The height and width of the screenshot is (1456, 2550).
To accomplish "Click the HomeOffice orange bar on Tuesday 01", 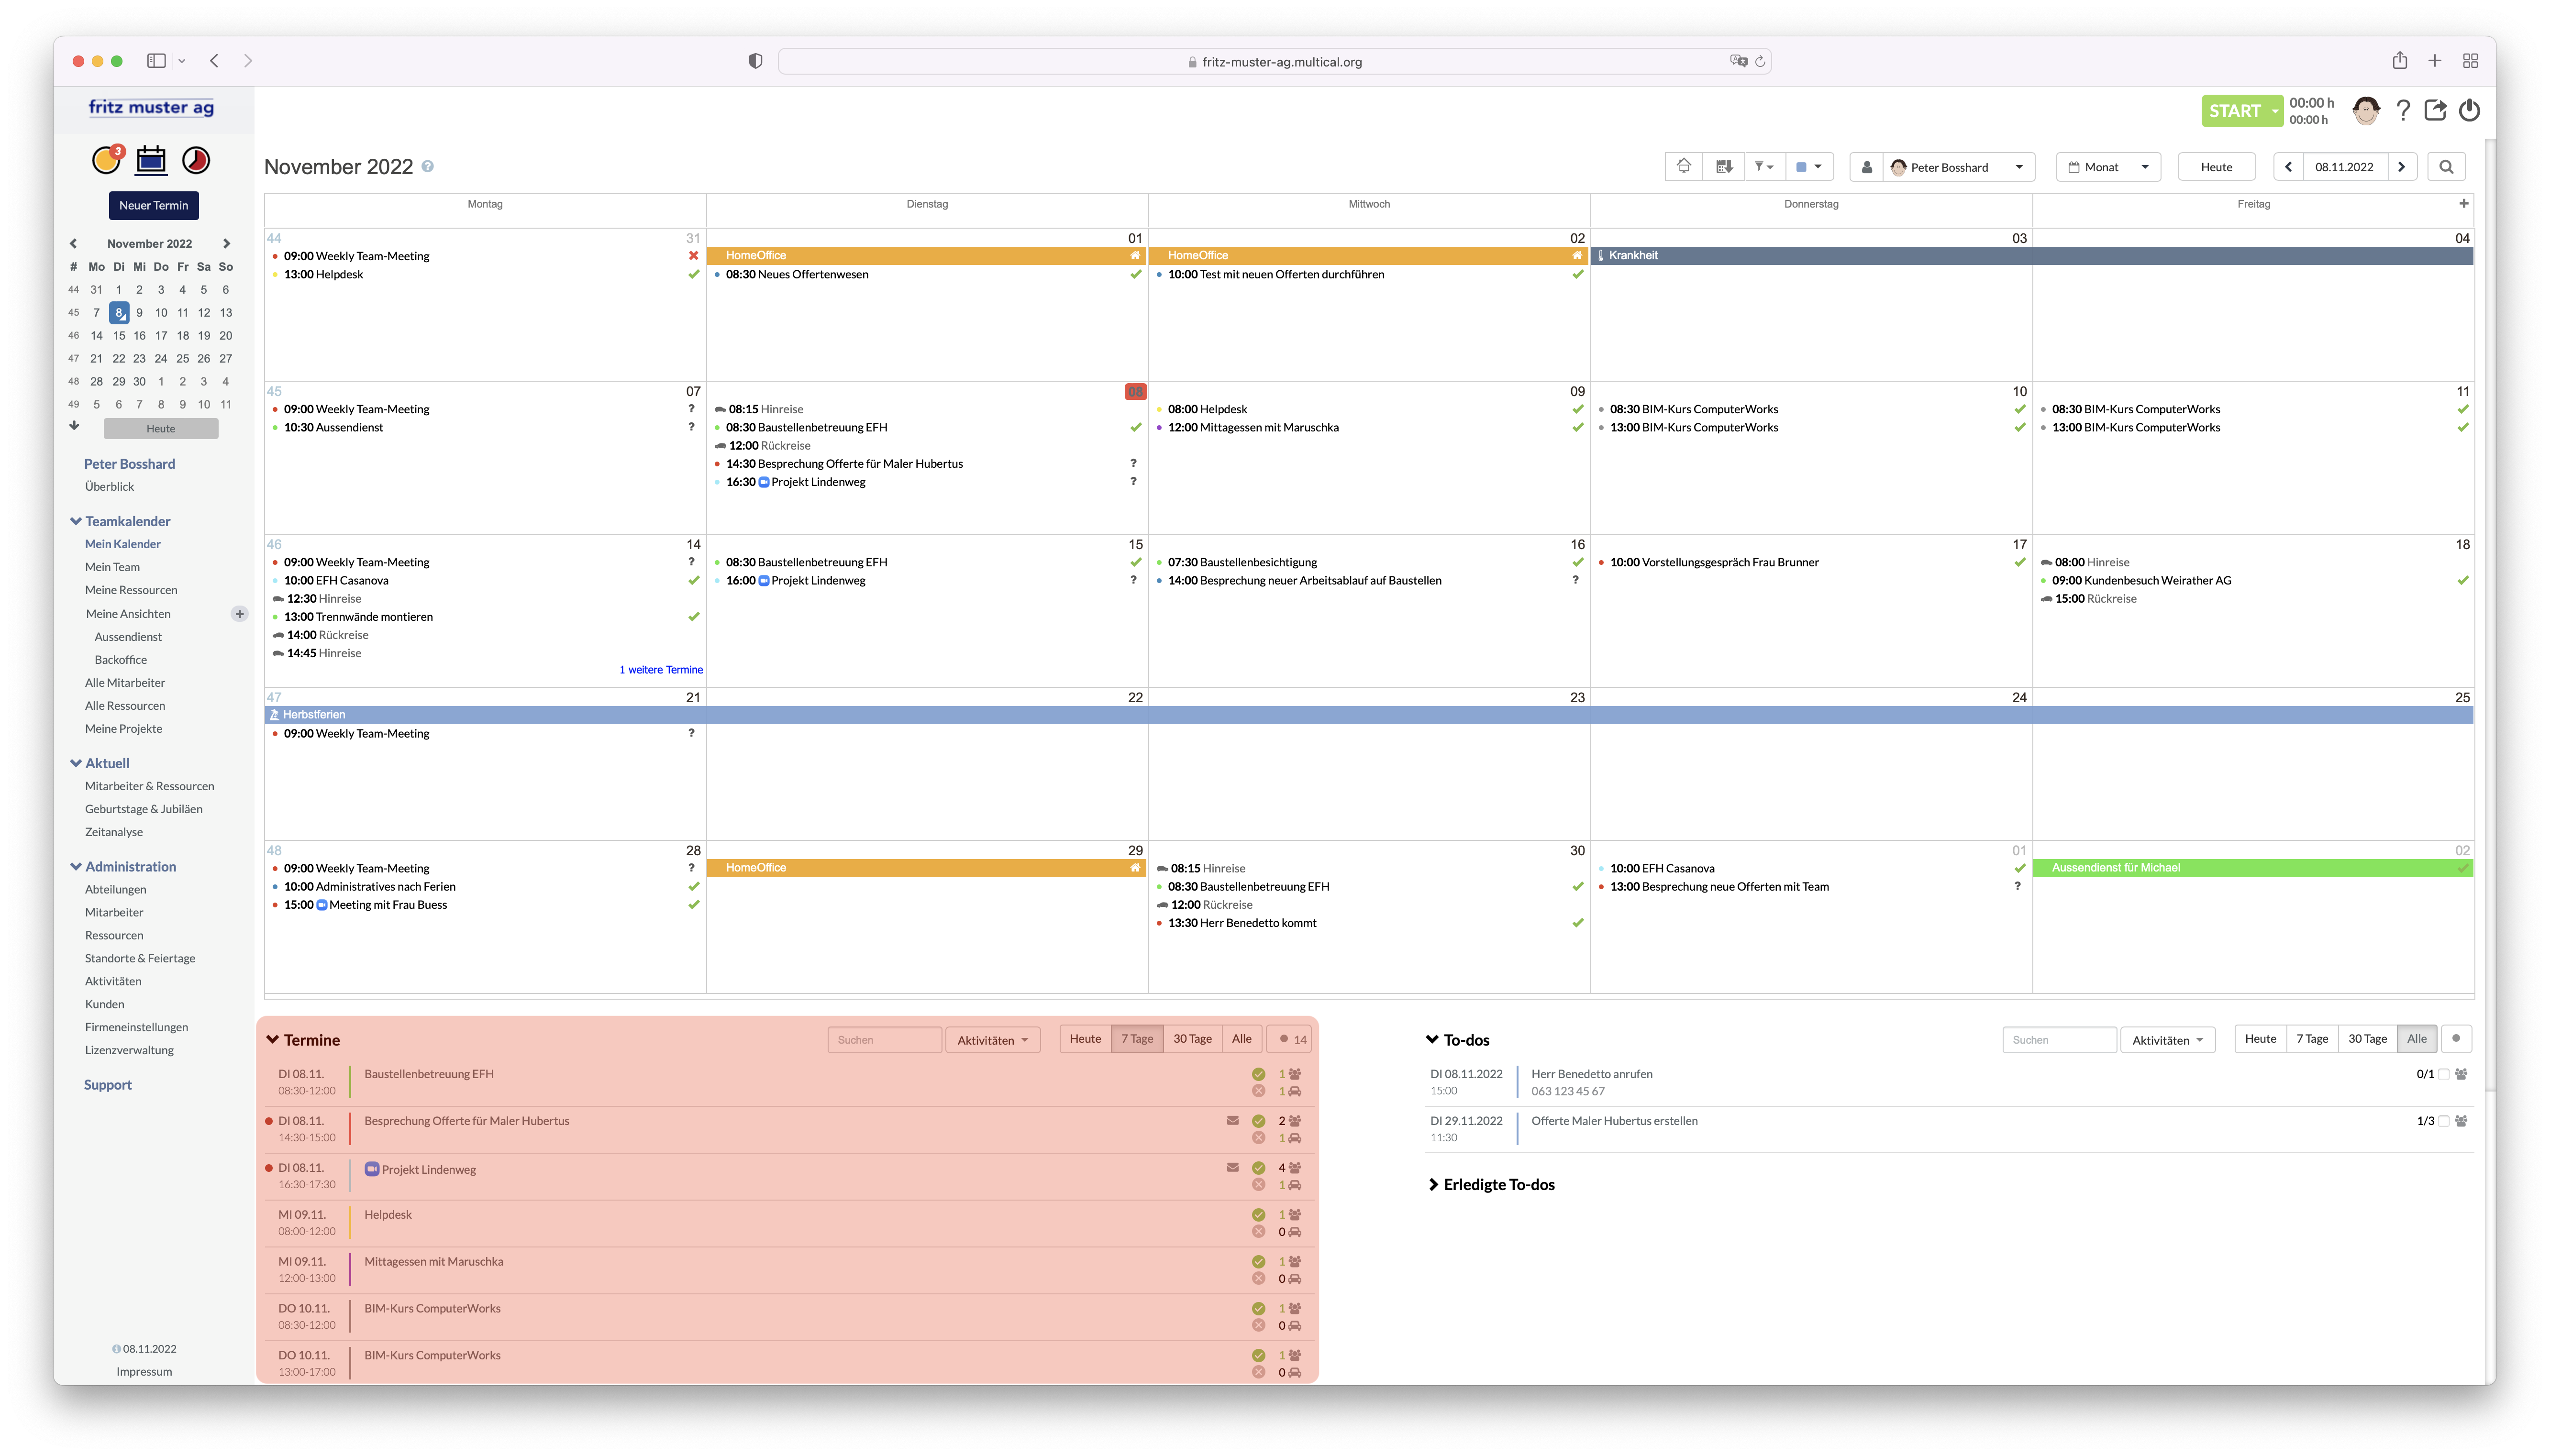I will pos(926,256).
